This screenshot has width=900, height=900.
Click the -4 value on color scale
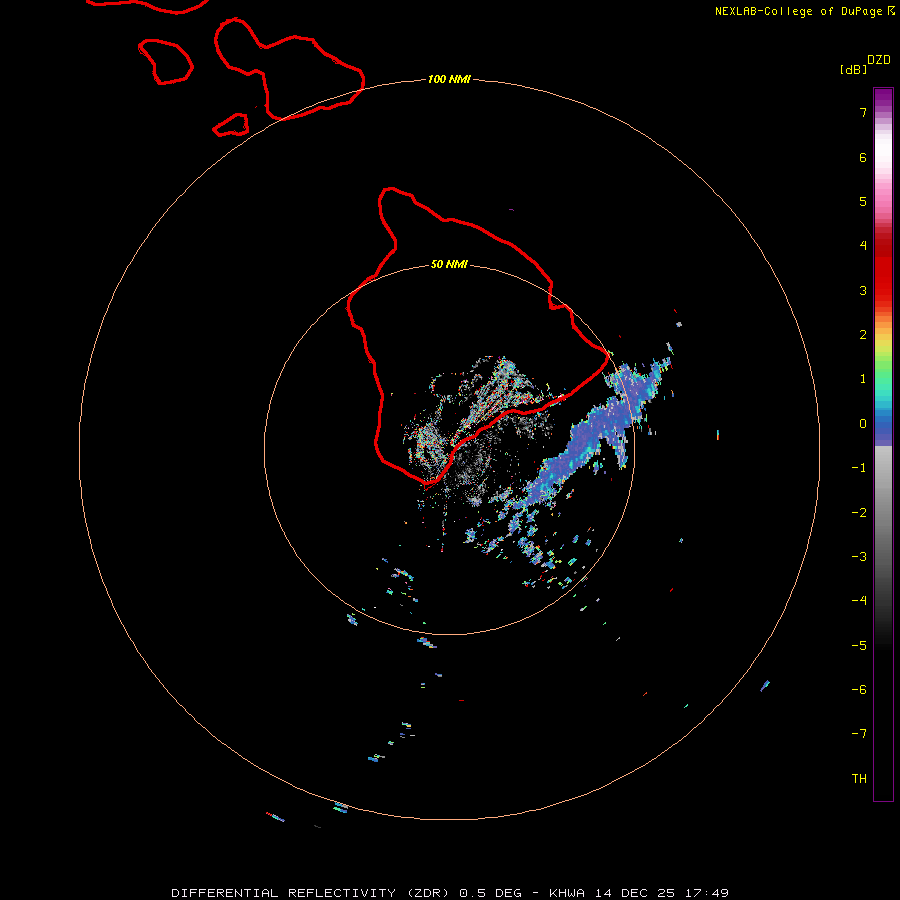859,600
